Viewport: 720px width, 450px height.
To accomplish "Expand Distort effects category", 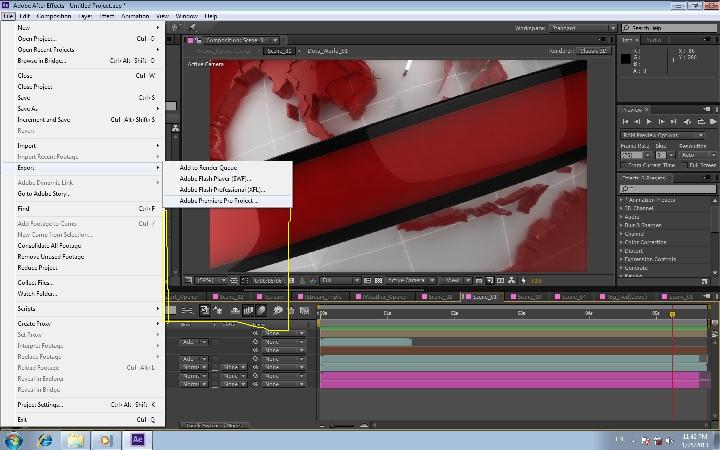I will pos(622,251).
